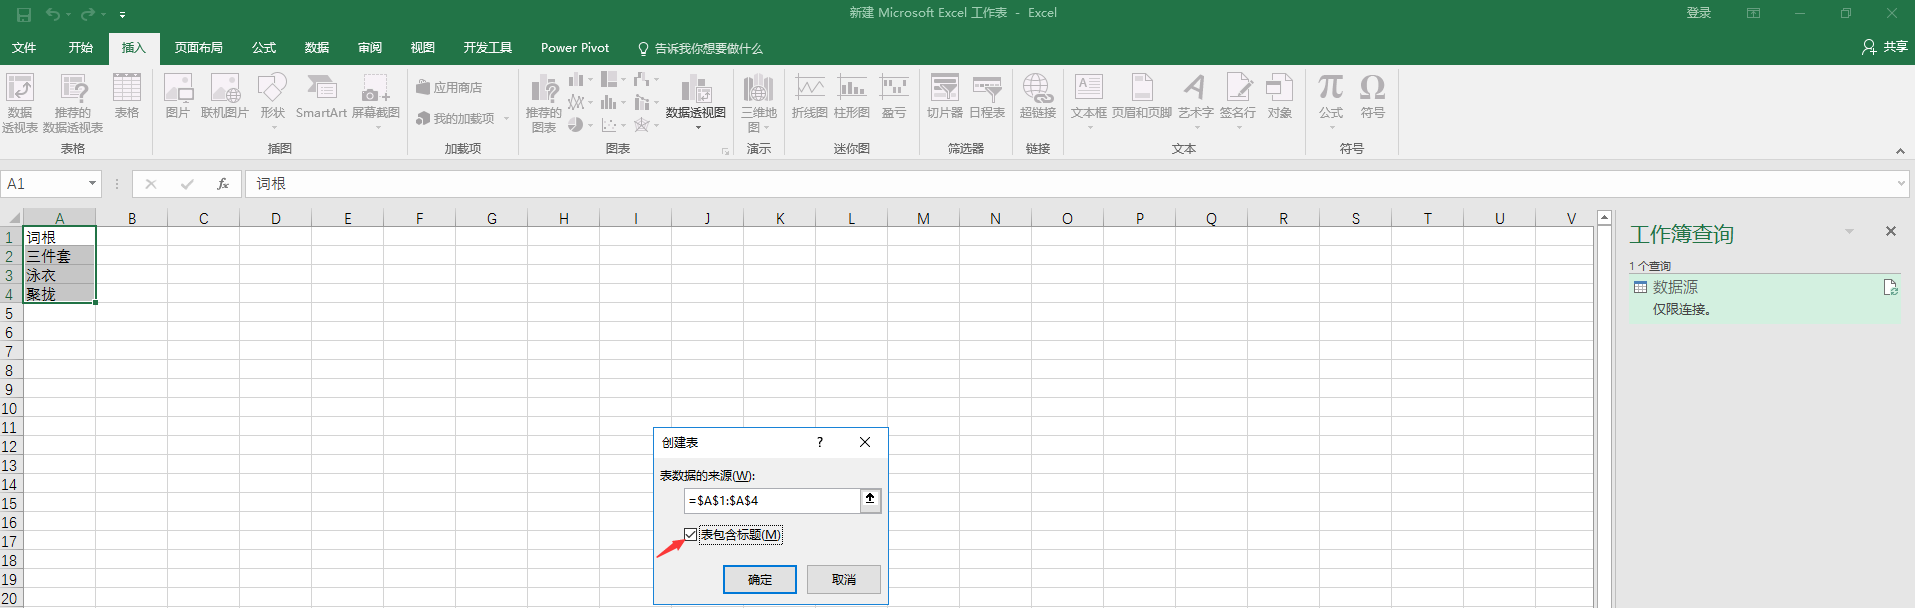Insert an Equation (公式)
This screenshot has width=1915, height=608.
point(1331,99)
